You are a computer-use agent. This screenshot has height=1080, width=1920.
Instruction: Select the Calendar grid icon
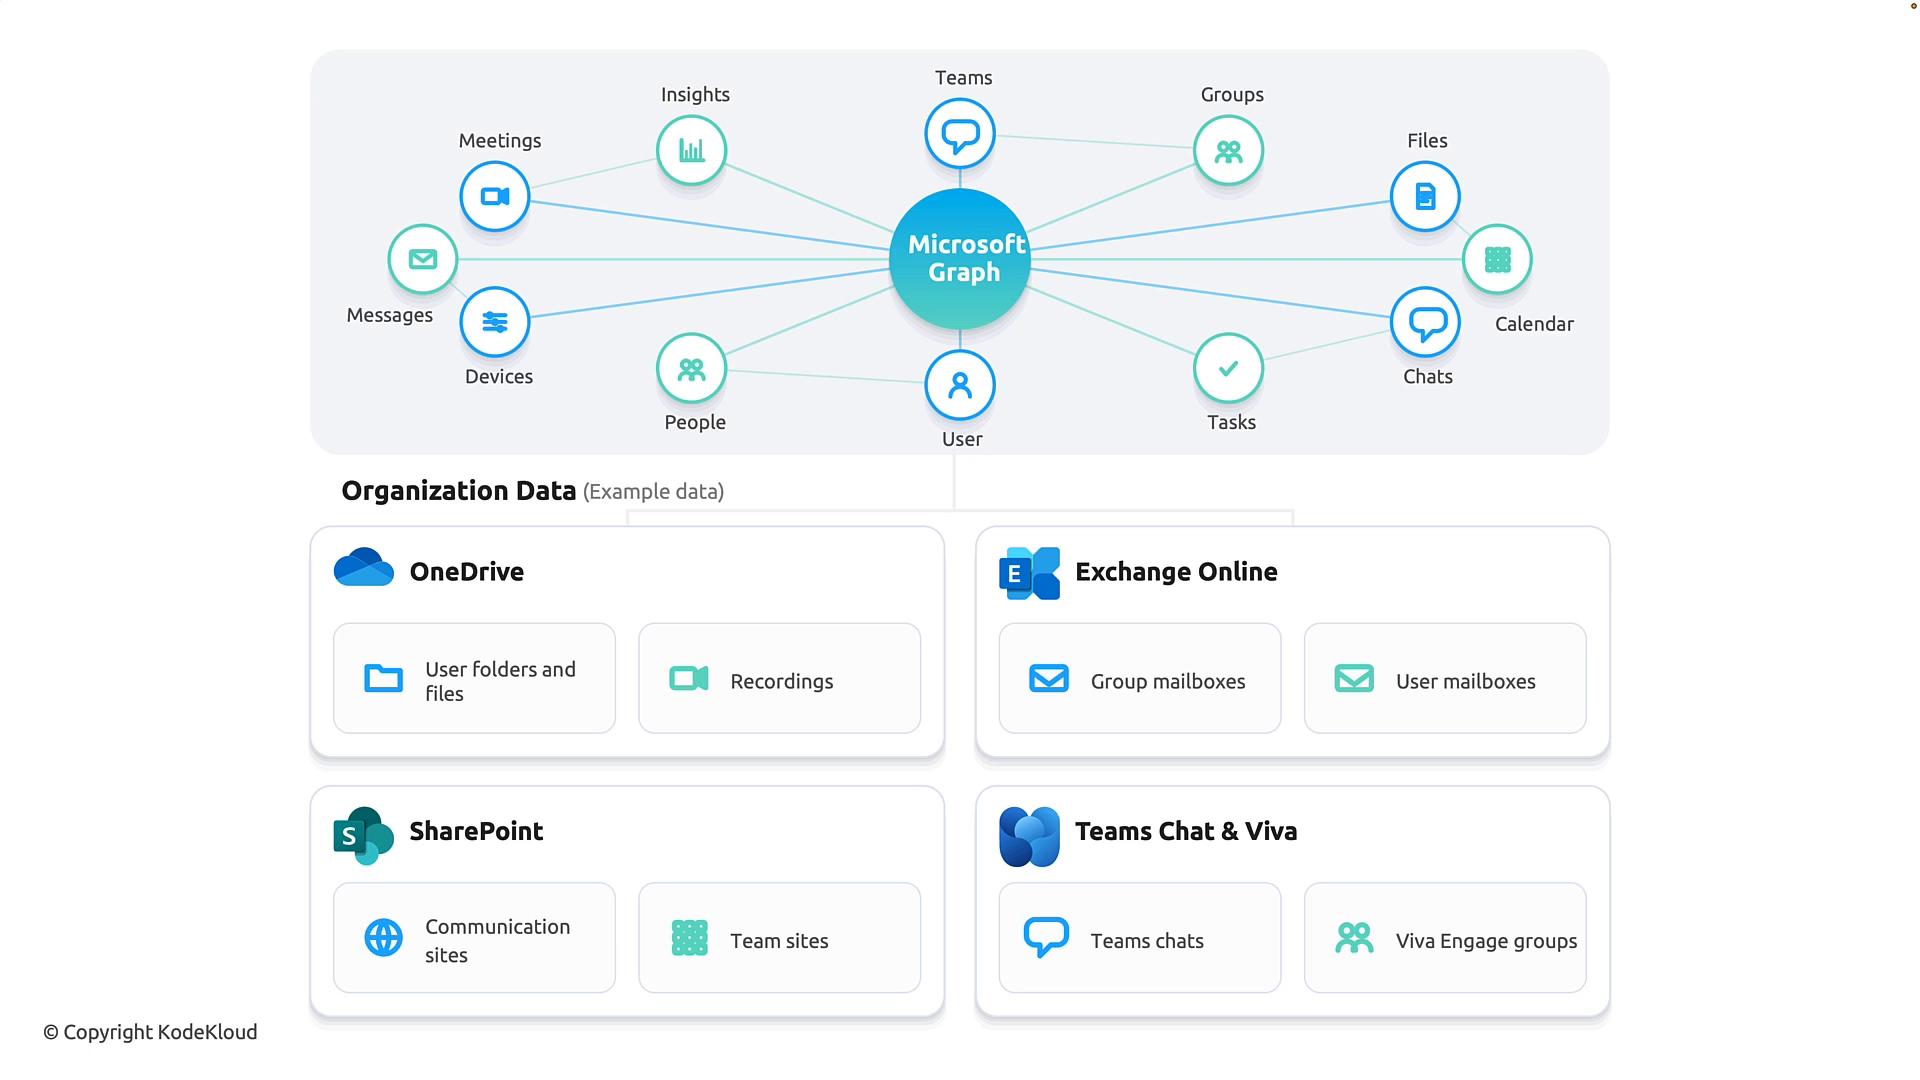tap(1497, 259)
